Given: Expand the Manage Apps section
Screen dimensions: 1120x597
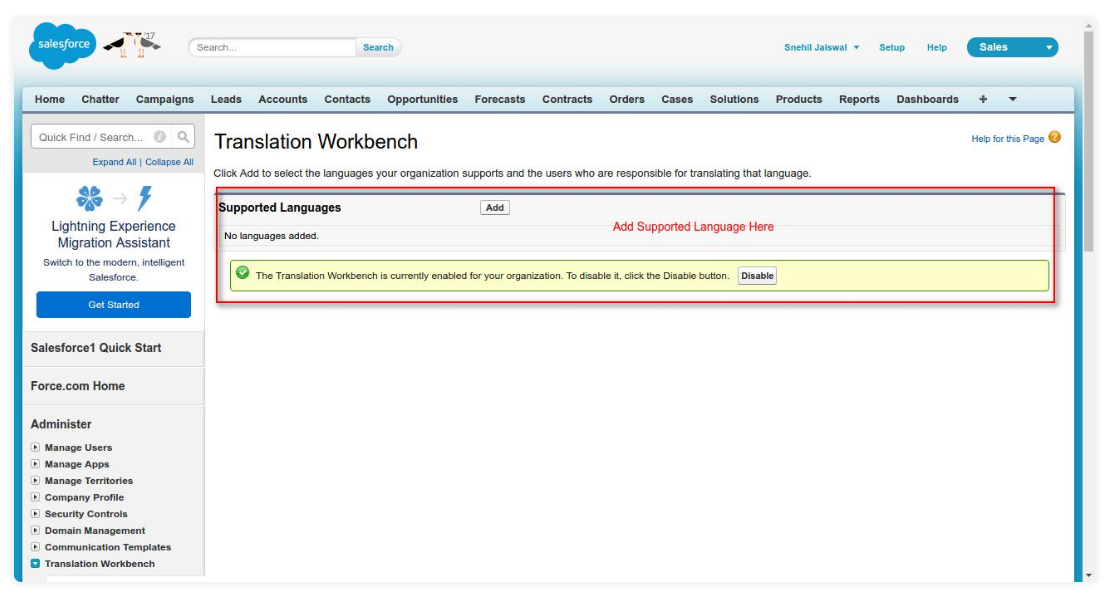Looking at the screenshot, I should 35,463.
